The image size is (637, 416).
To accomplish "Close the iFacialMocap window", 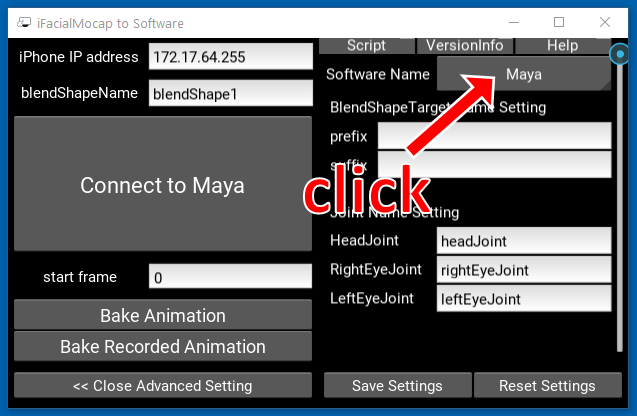I will (x=605, y=22).
